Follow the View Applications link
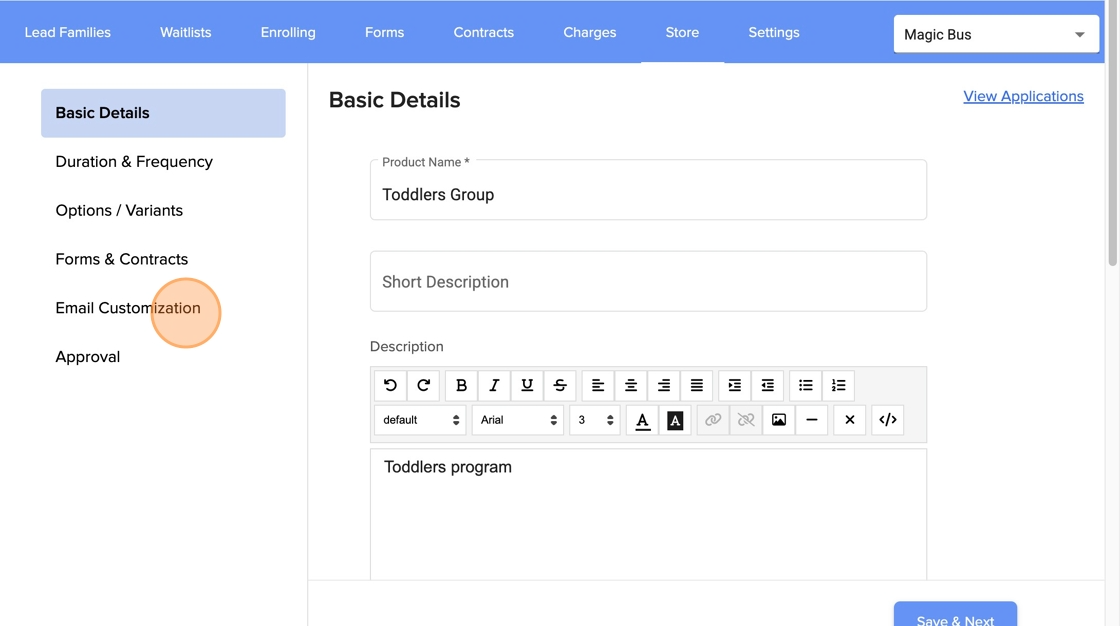Image resolution: width=1120 pixels, height=626 pixels. 1023,96
